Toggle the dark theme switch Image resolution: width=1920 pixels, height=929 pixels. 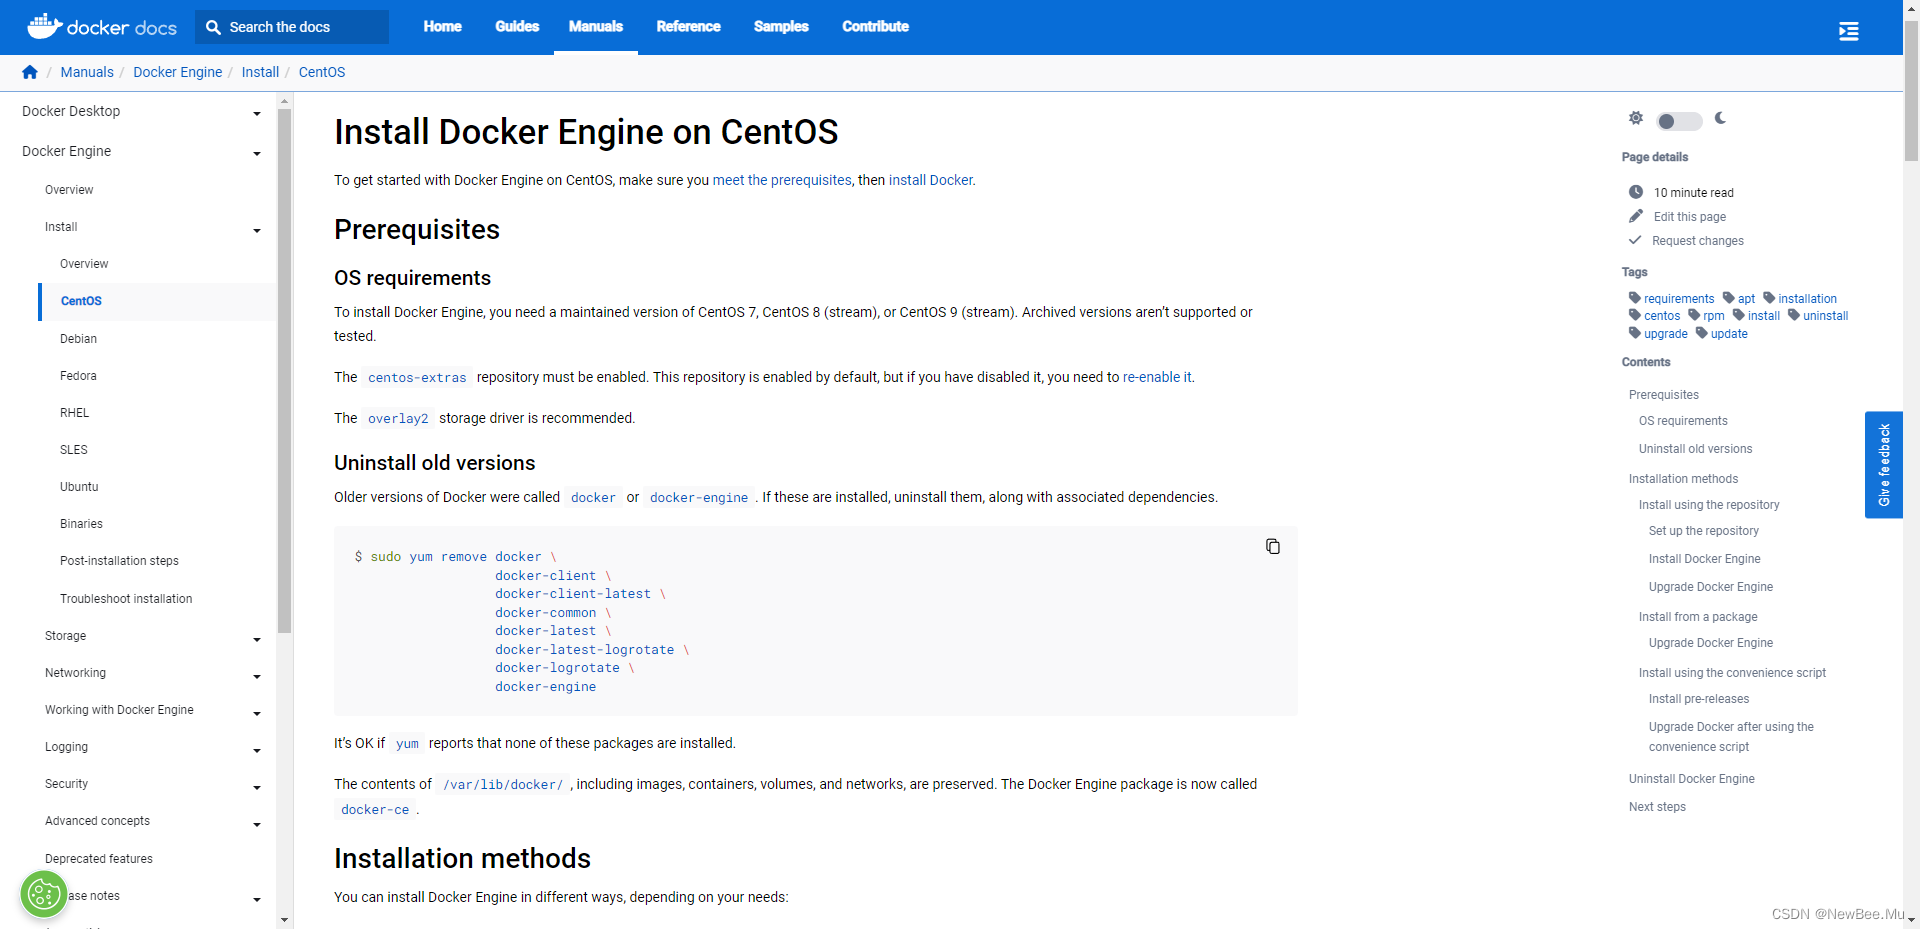[x=1679, y=121]
